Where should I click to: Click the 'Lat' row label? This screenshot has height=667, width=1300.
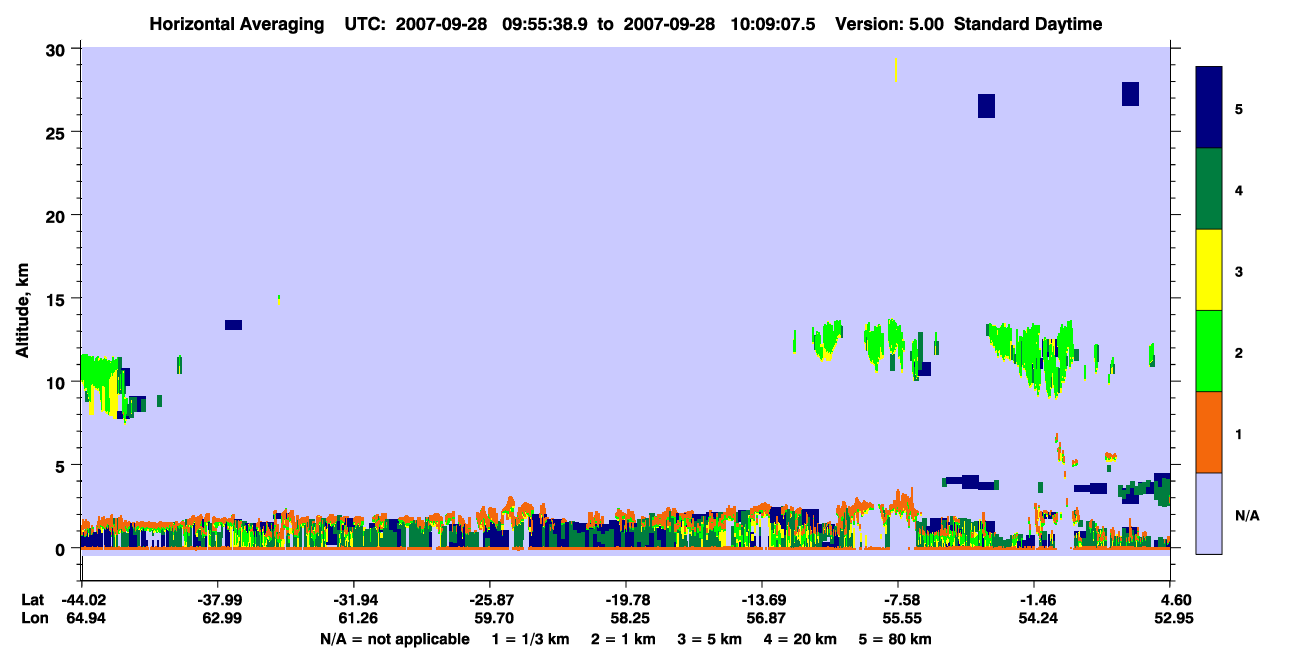33,600
